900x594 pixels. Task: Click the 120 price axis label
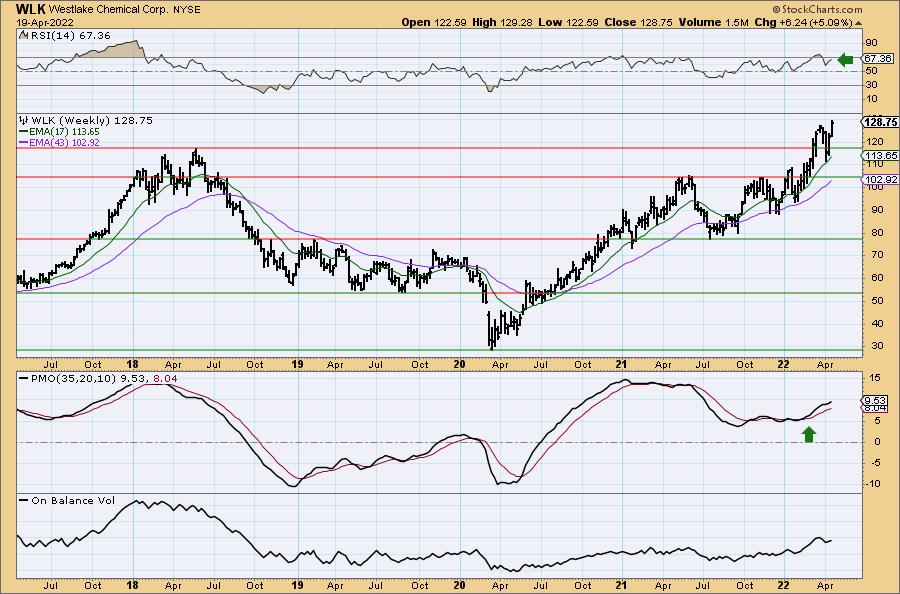[x=875, y=141]
